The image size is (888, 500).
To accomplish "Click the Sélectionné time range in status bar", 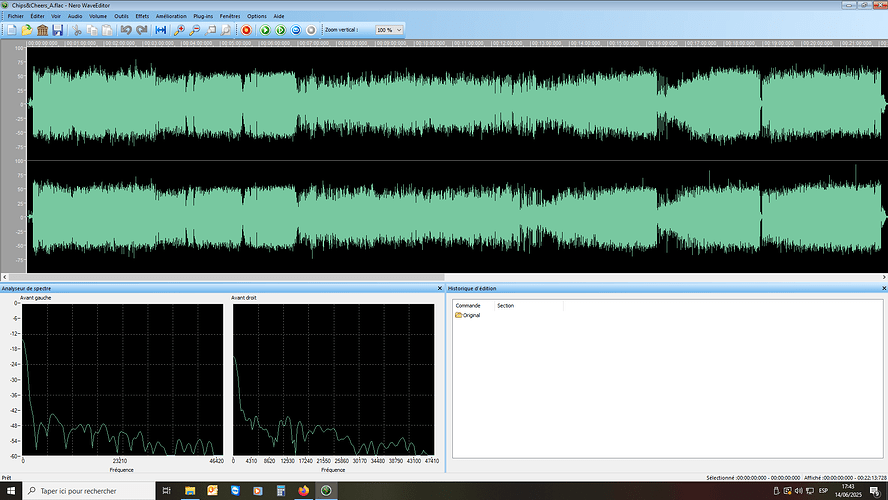I will tap(753, 478).
